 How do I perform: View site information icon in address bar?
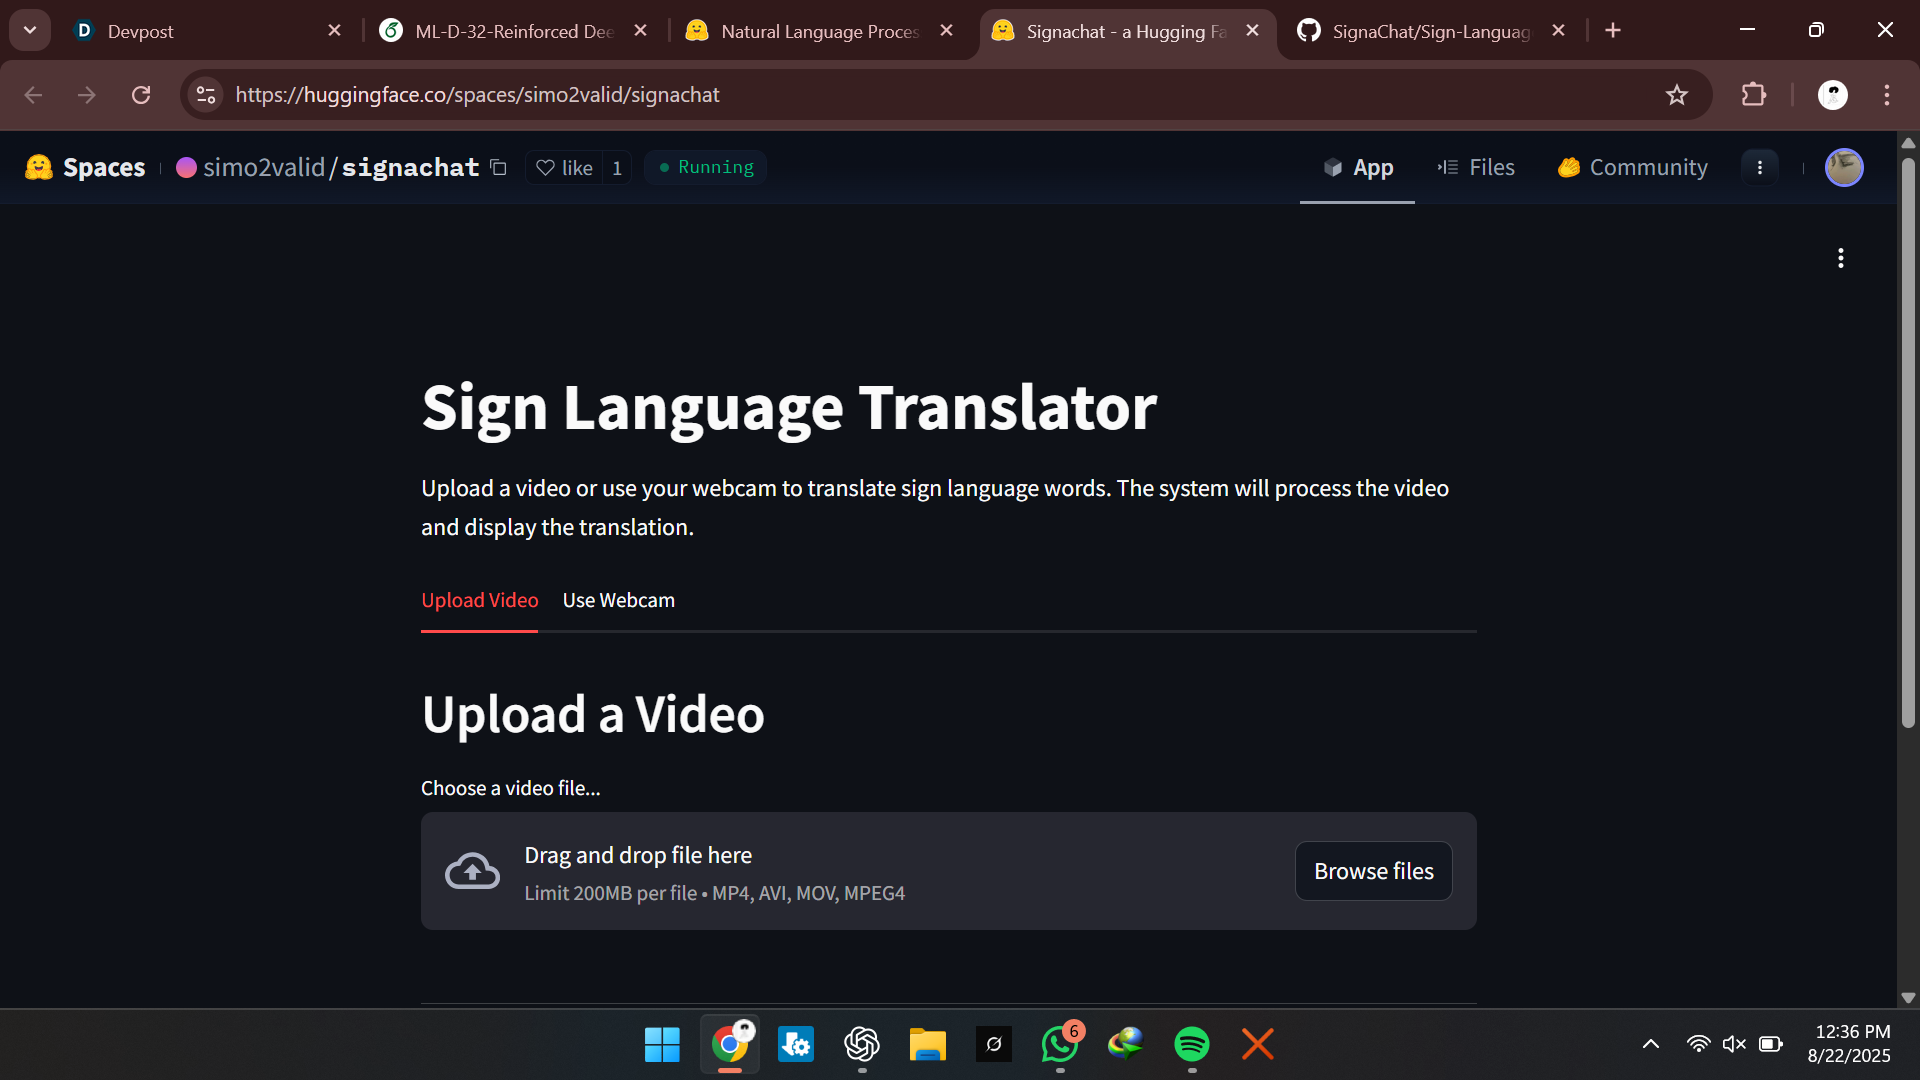pyautogui.click(x=206, y=95)
